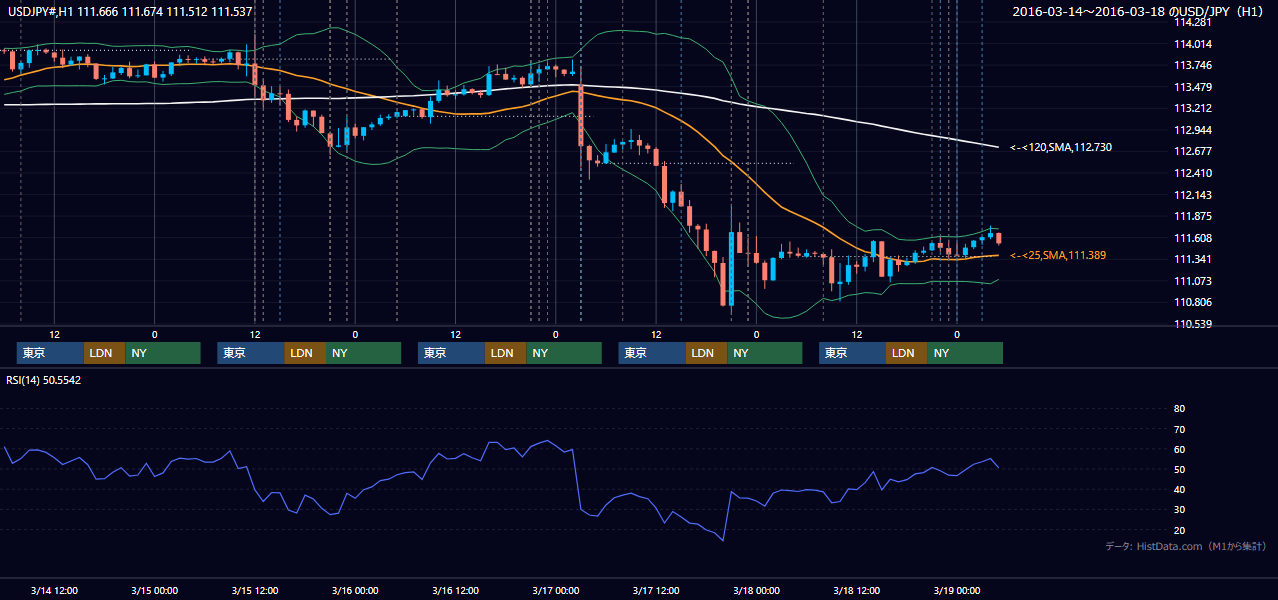Click price axis label 110.539
The width and height of the screenshot is (1278, 600).
[1193, 324]
